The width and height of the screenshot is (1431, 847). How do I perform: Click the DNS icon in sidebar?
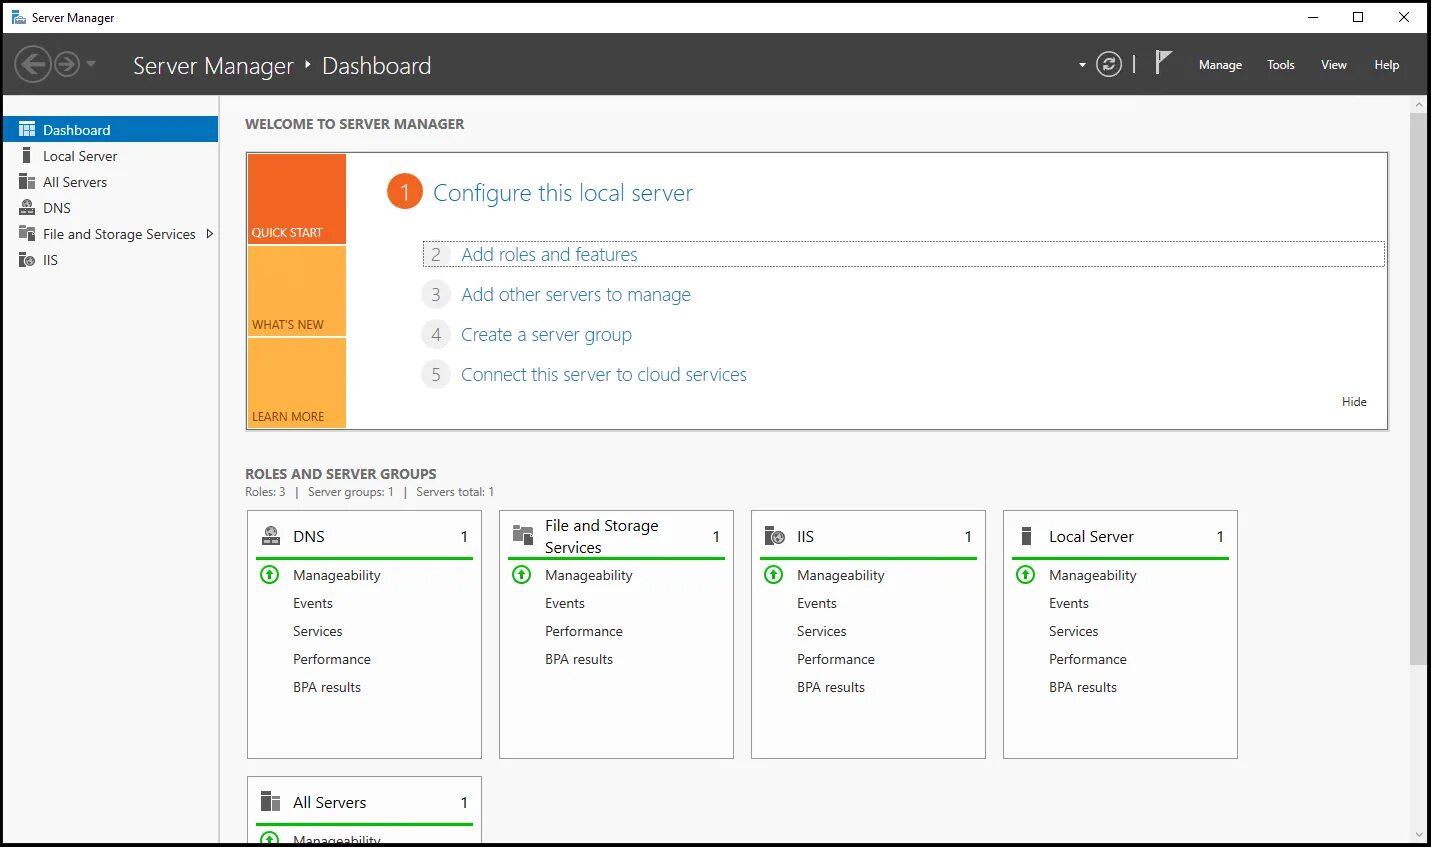27,208
